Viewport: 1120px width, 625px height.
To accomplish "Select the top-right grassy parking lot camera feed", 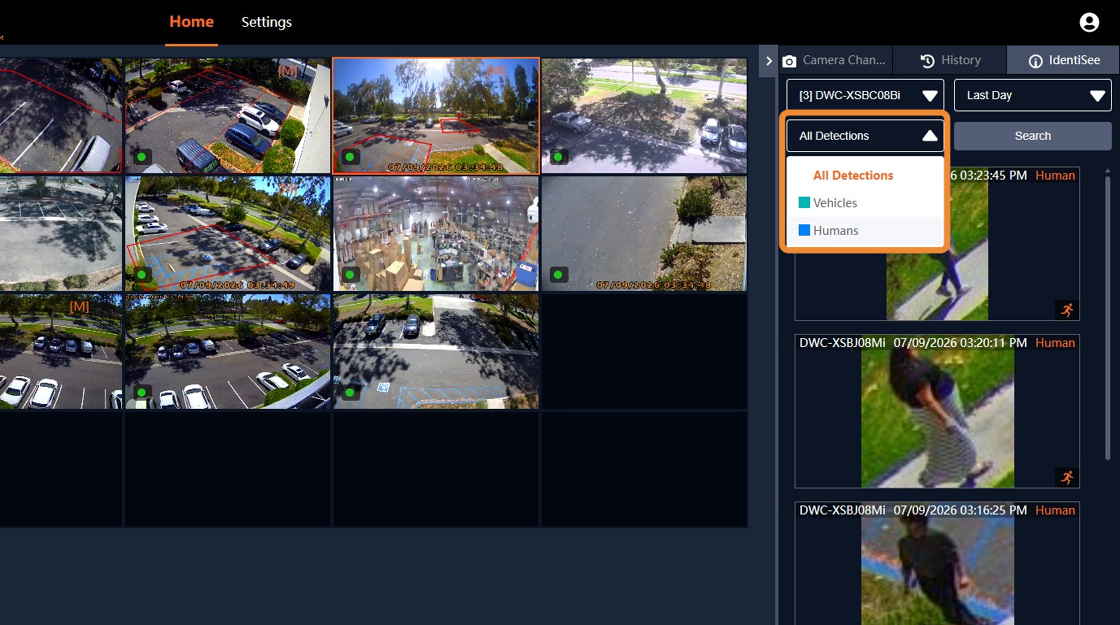I will click(644, 116).
